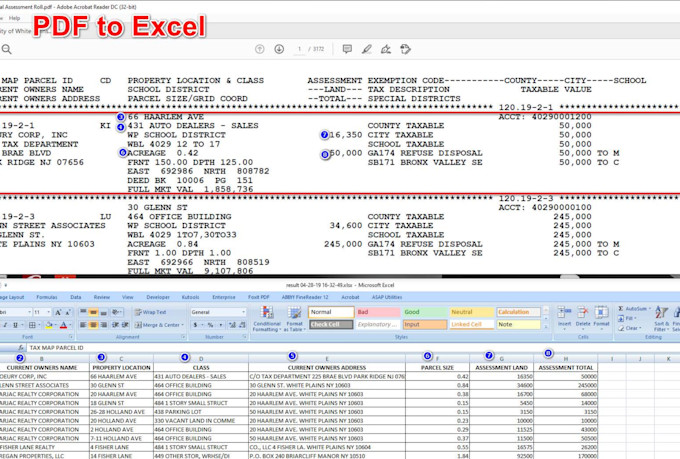Click the page number field in Acrobat
This screenshot has width=680, height=459.
[299, 49]
